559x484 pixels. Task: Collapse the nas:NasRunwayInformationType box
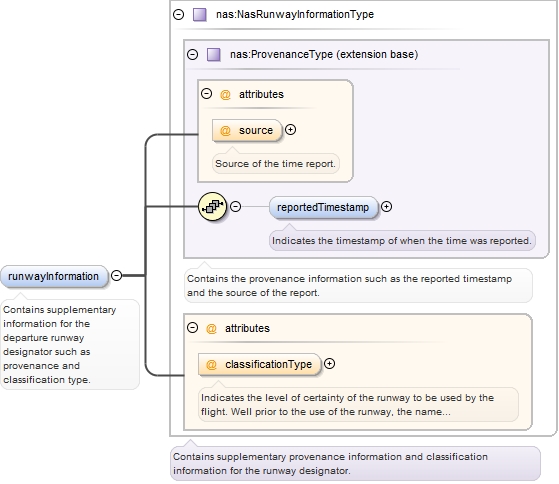pyautogui.click(x=179, y=15)
